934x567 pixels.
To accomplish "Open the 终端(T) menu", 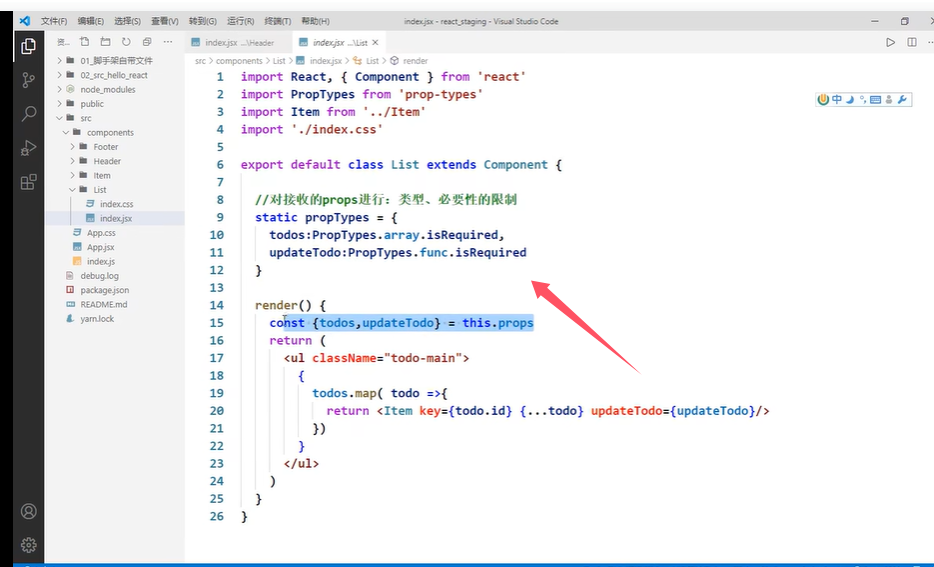I will click(x=278, y=21).
